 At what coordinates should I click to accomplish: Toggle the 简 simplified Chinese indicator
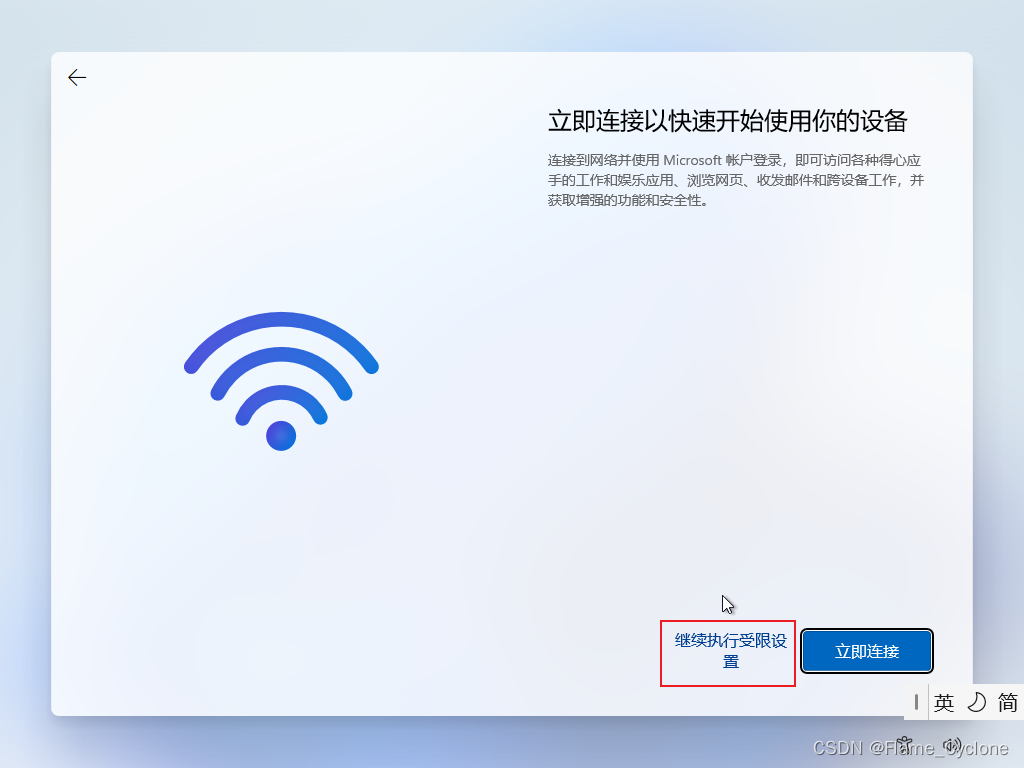click(1007, 703)
